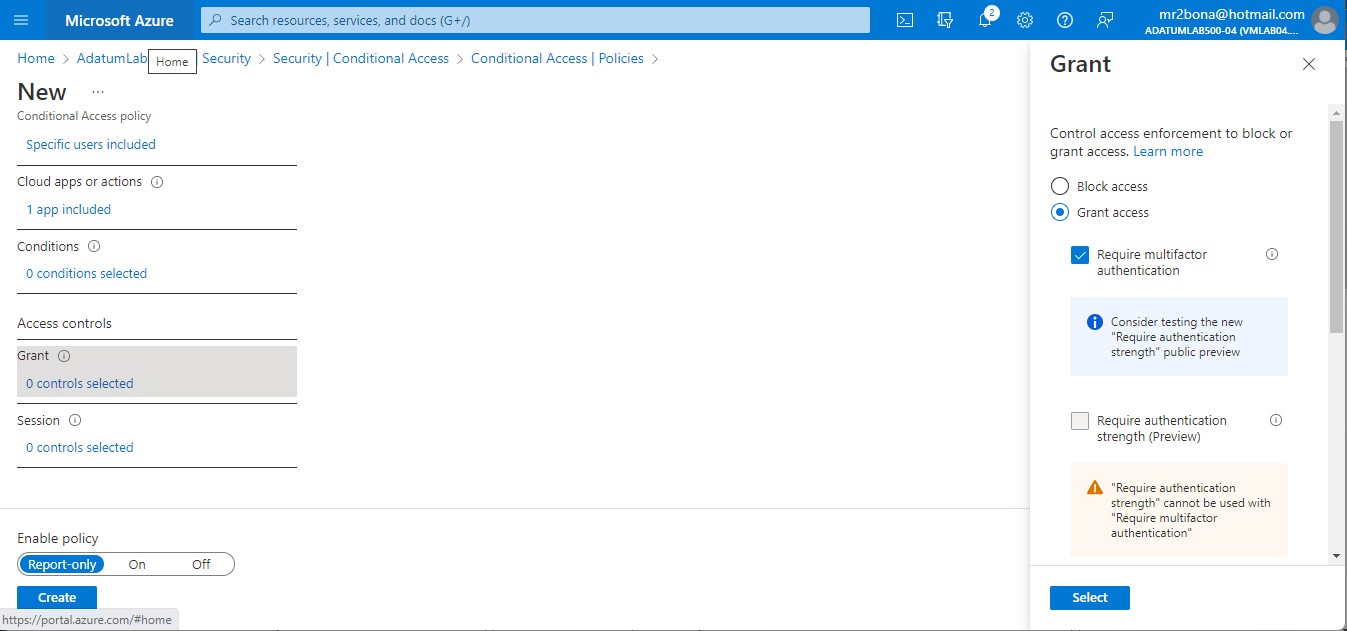
Task: Open Grant 0 controls selected link
Action: [80, 384]
